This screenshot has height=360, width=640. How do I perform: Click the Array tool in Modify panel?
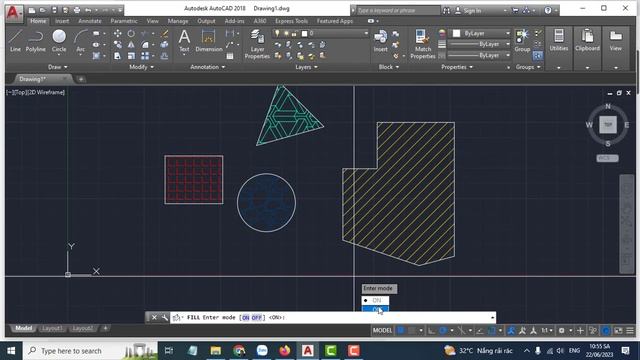[x=145, y=56]
